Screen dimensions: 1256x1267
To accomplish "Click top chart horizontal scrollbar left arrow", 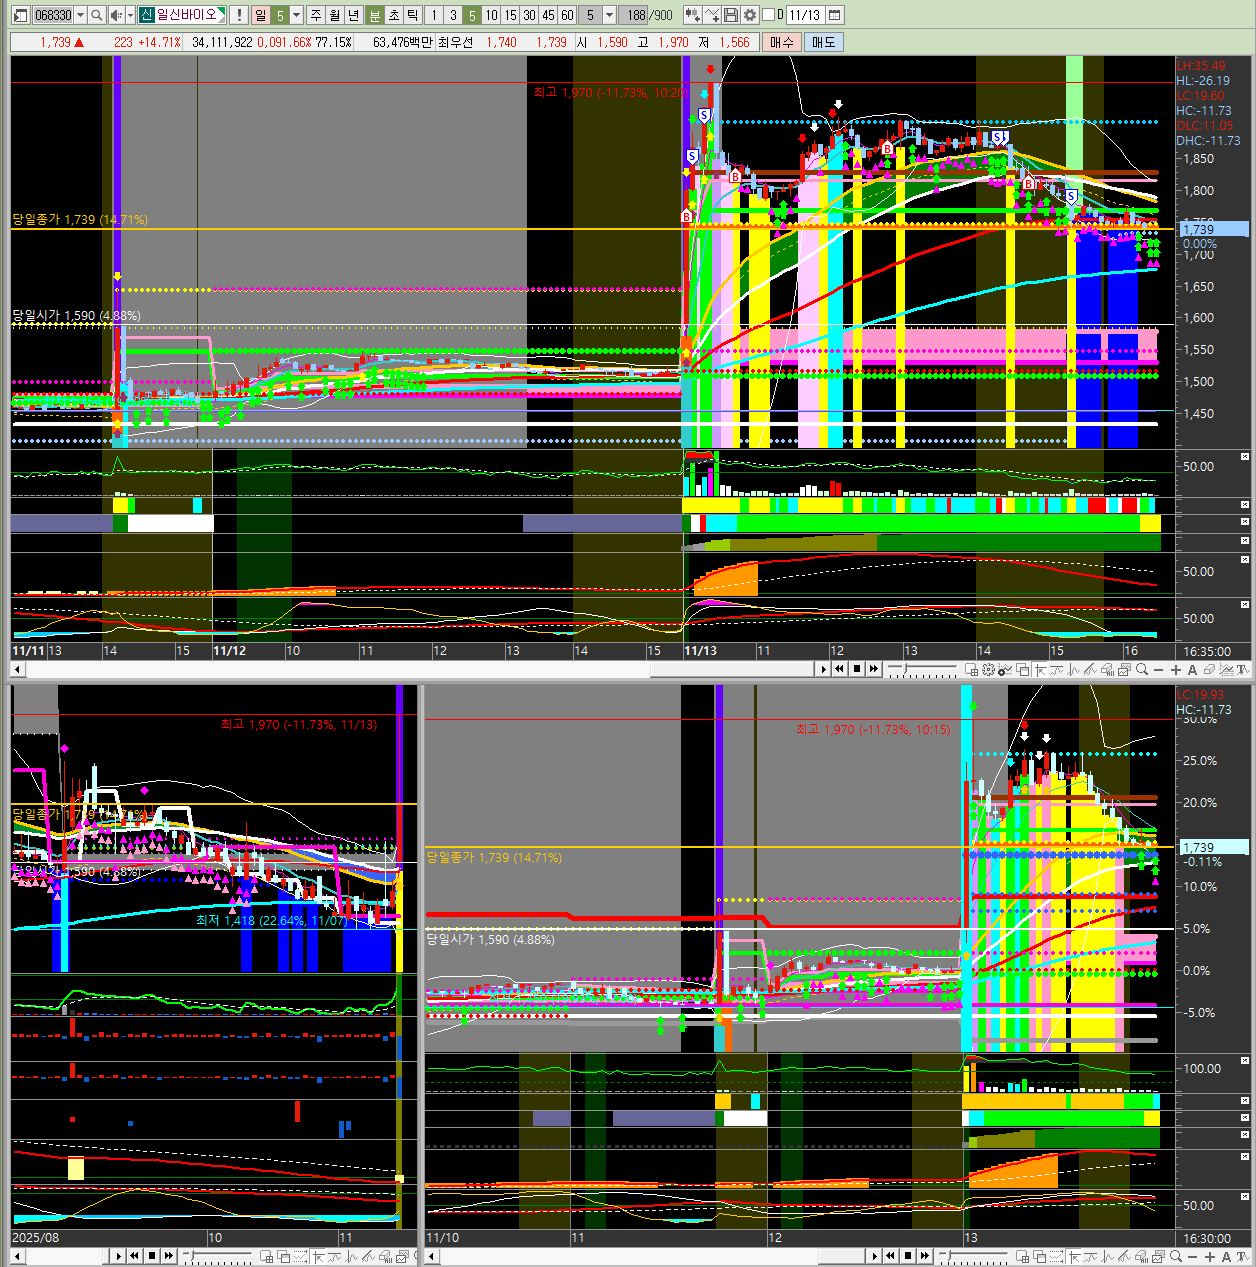I will click(x=17, y=669).
